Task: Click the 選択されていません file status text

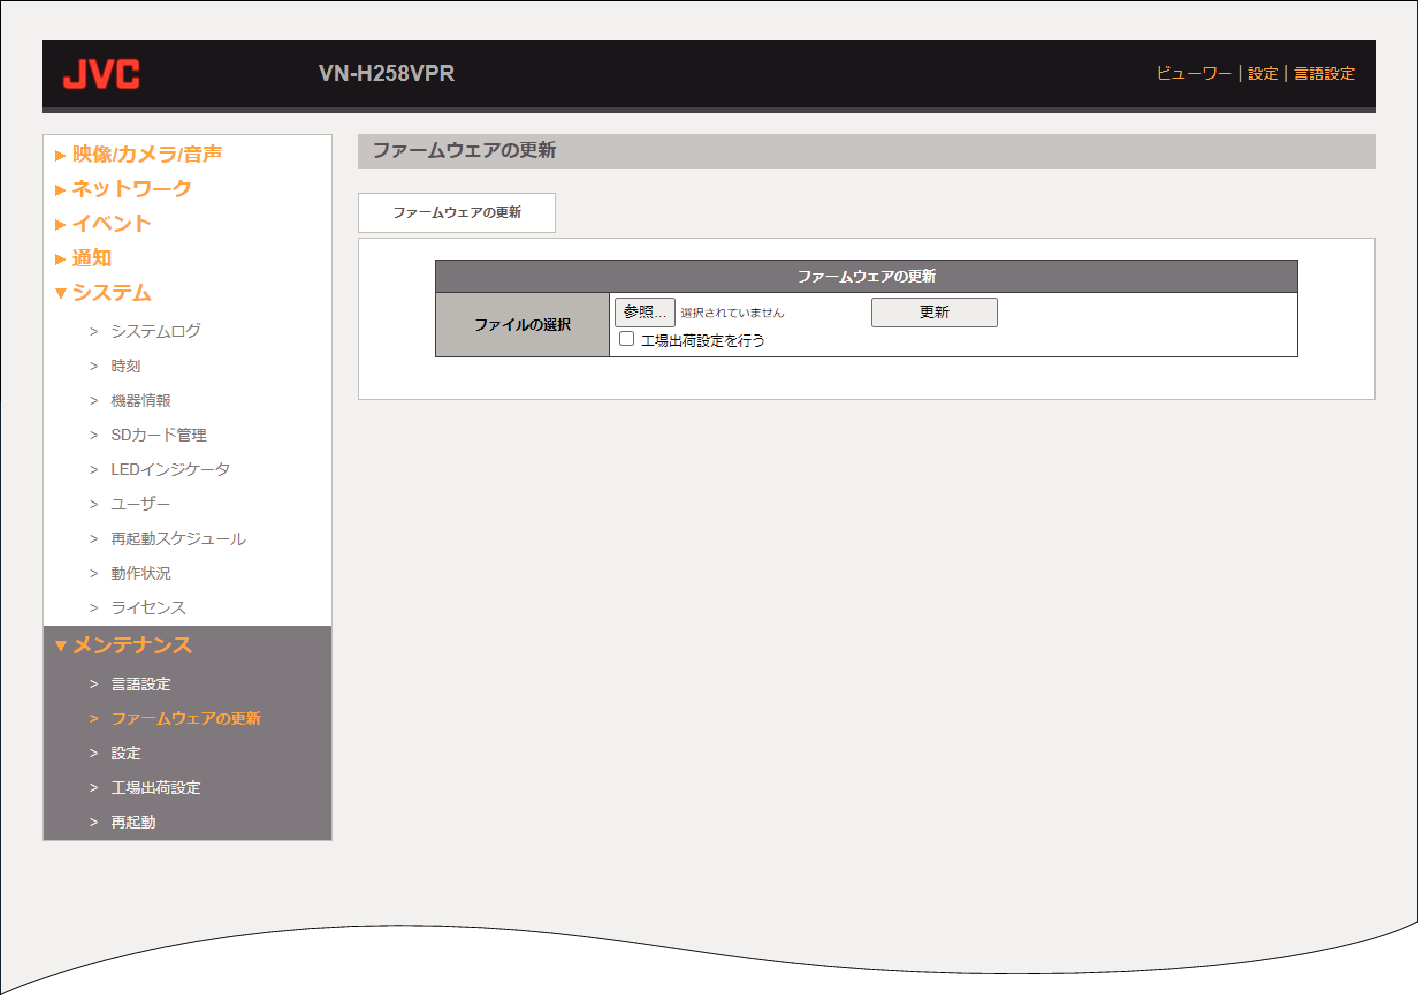Action: [x=732, y=313]
